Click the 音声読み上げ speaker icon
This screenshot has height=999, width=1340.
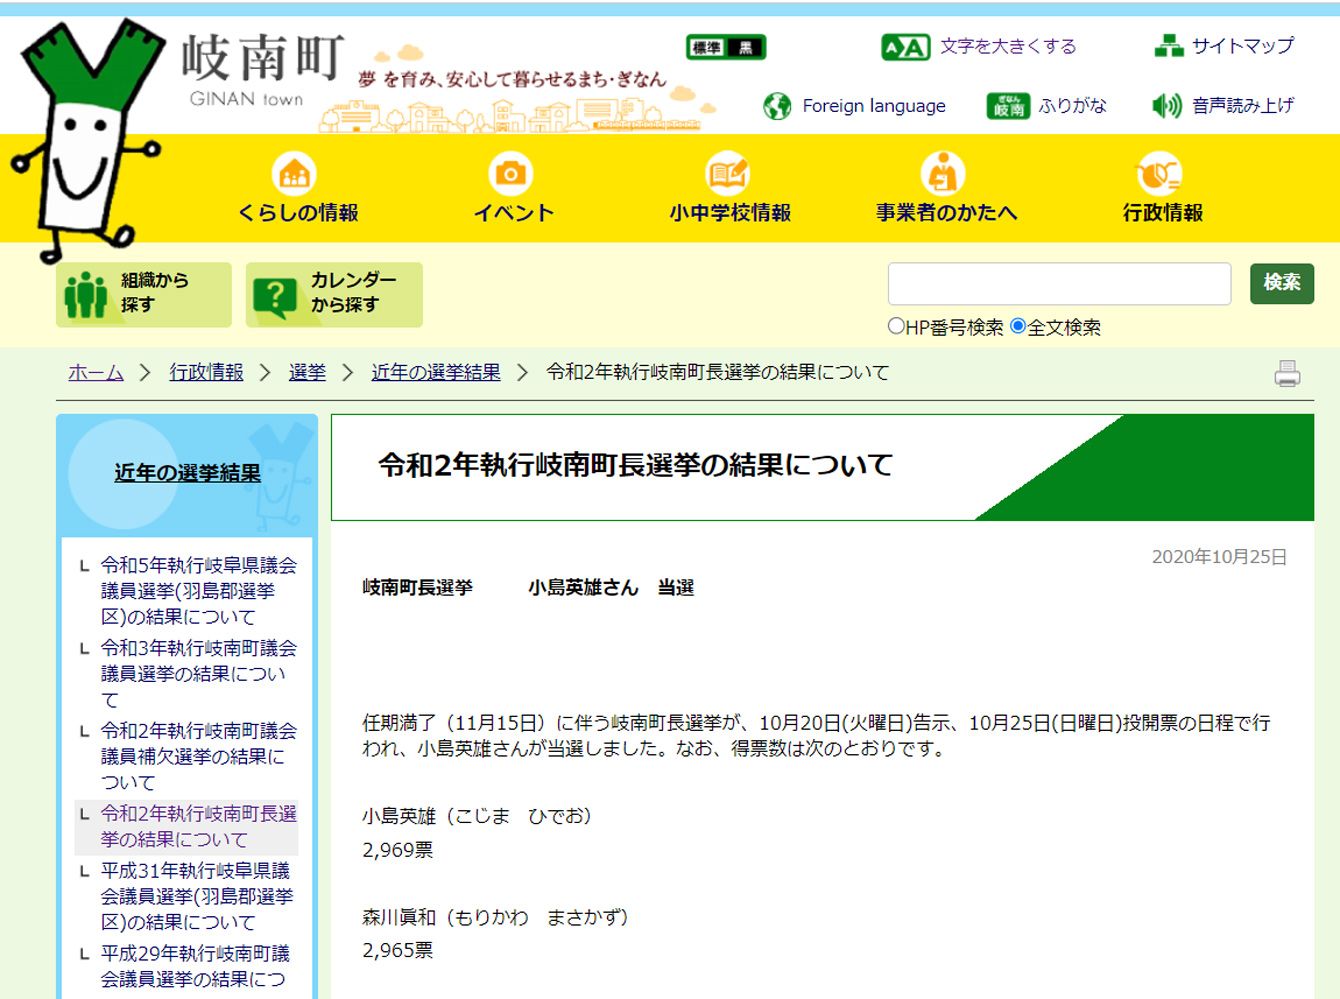1166,106
